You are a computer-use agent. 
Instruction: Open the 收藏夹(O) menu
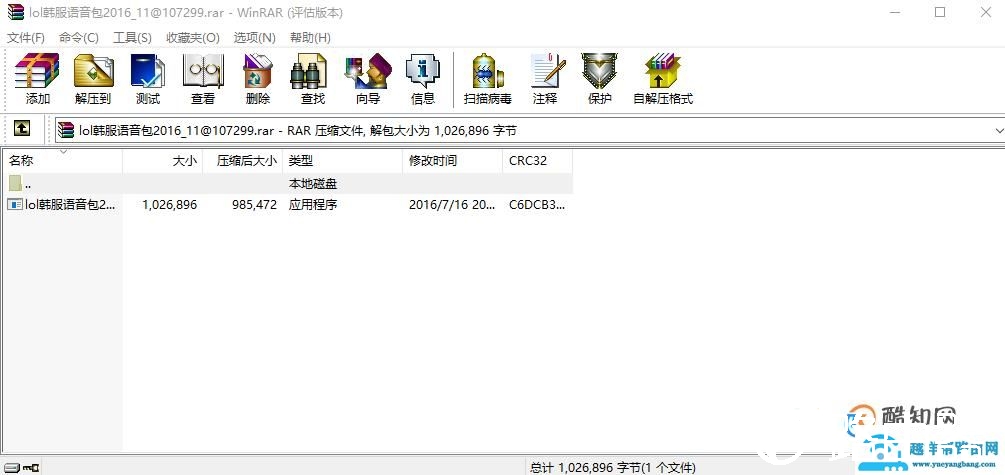[192, 38]
